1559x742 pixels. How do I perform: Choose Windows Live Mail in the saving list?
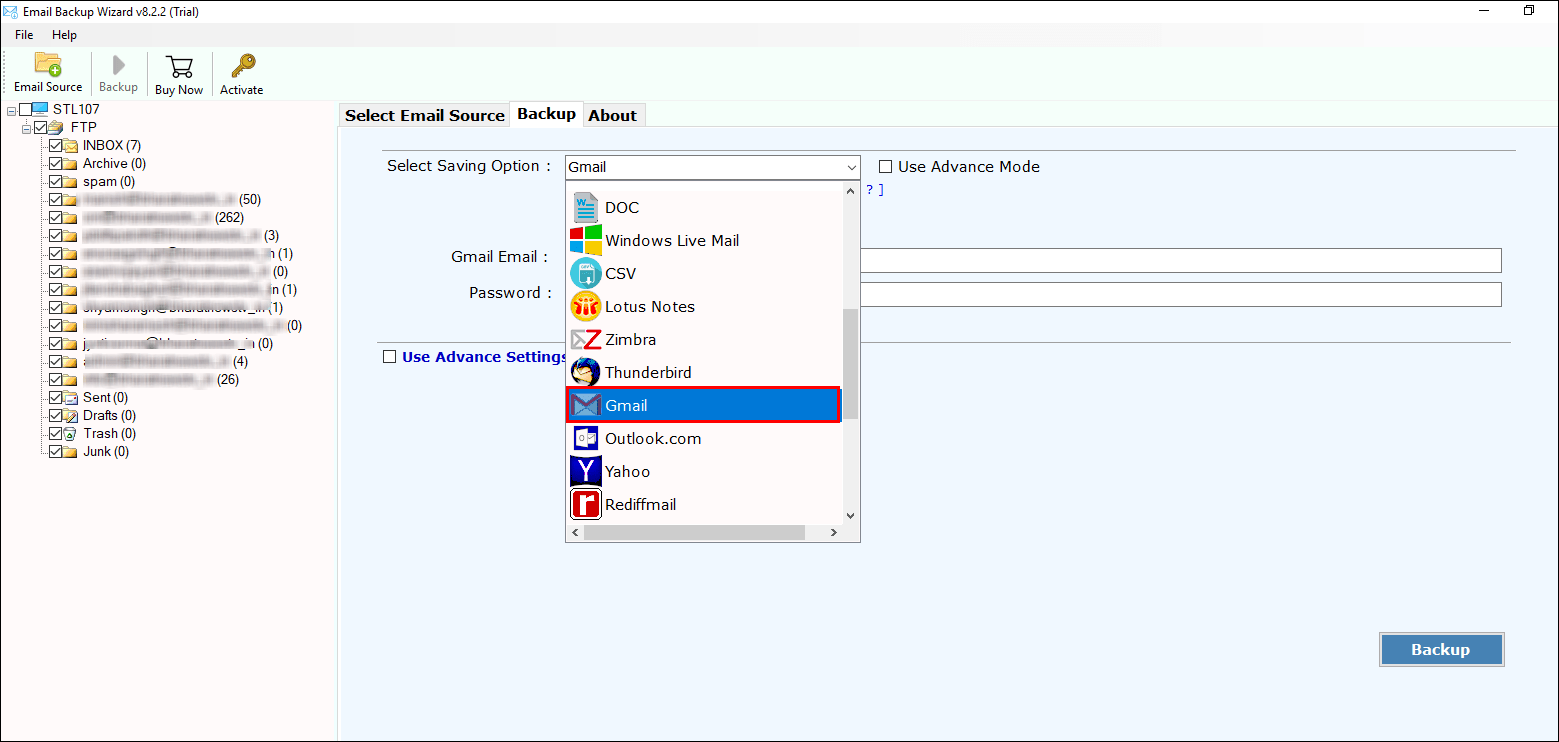tap(704, 241)
